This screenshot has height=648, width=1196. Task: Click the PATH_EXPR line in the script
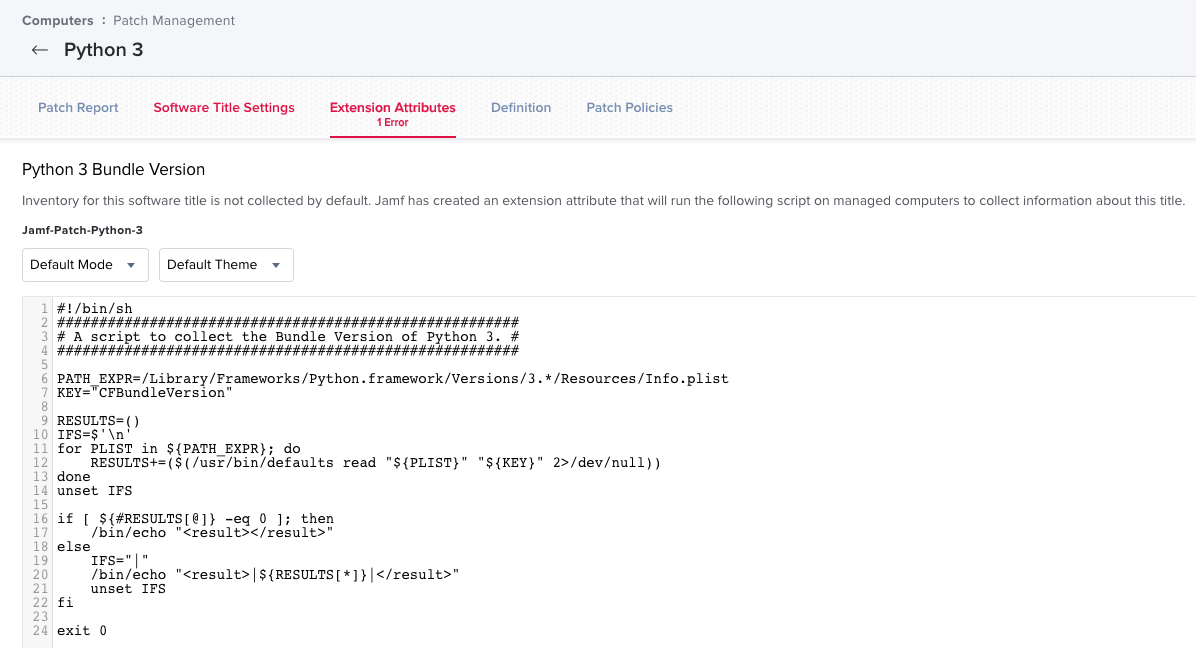[393, 379]
